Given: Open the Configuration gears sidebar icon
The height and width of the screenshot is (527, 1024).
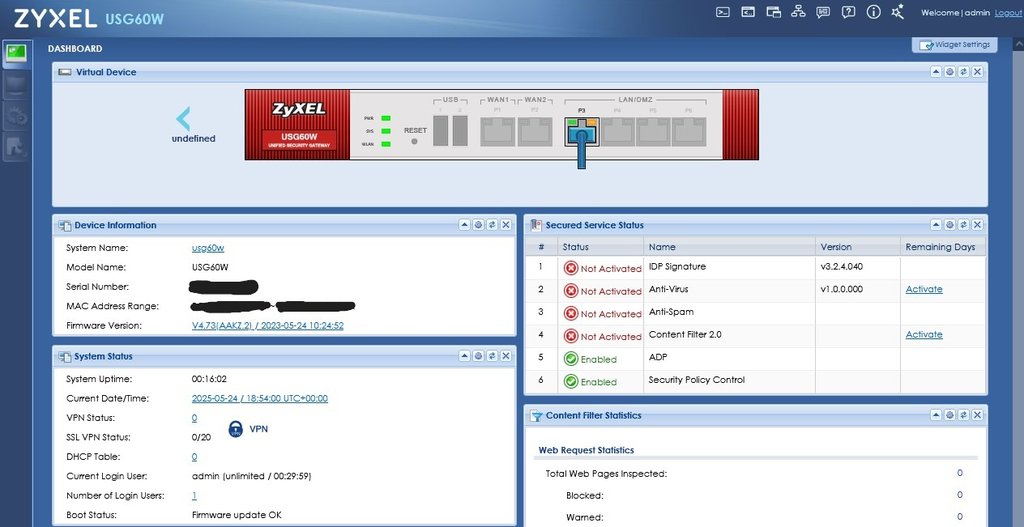Looking at the screenshot, I should click(16, 116).
